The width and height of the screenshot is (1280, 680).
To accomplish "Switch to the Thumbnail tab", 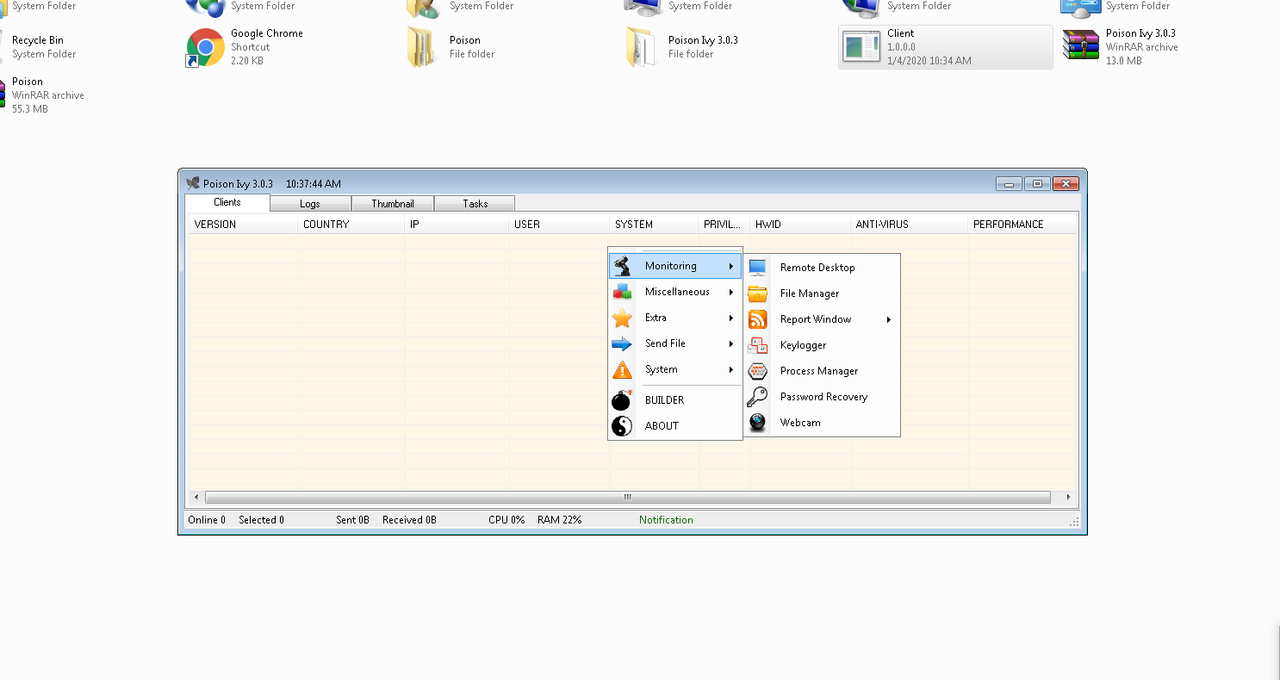I will coord(392,204).
